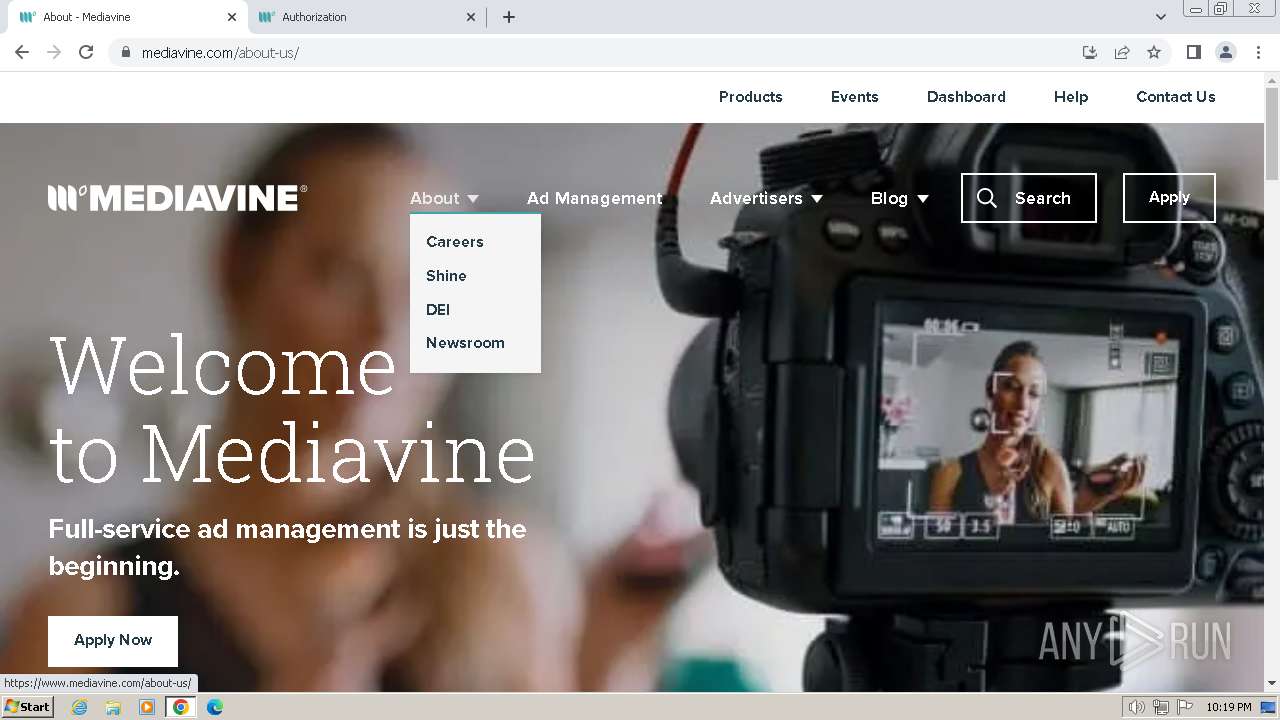Click the taskbar clock 10:19 PM
1280x720 pixels.
[x=1229, y=707]
